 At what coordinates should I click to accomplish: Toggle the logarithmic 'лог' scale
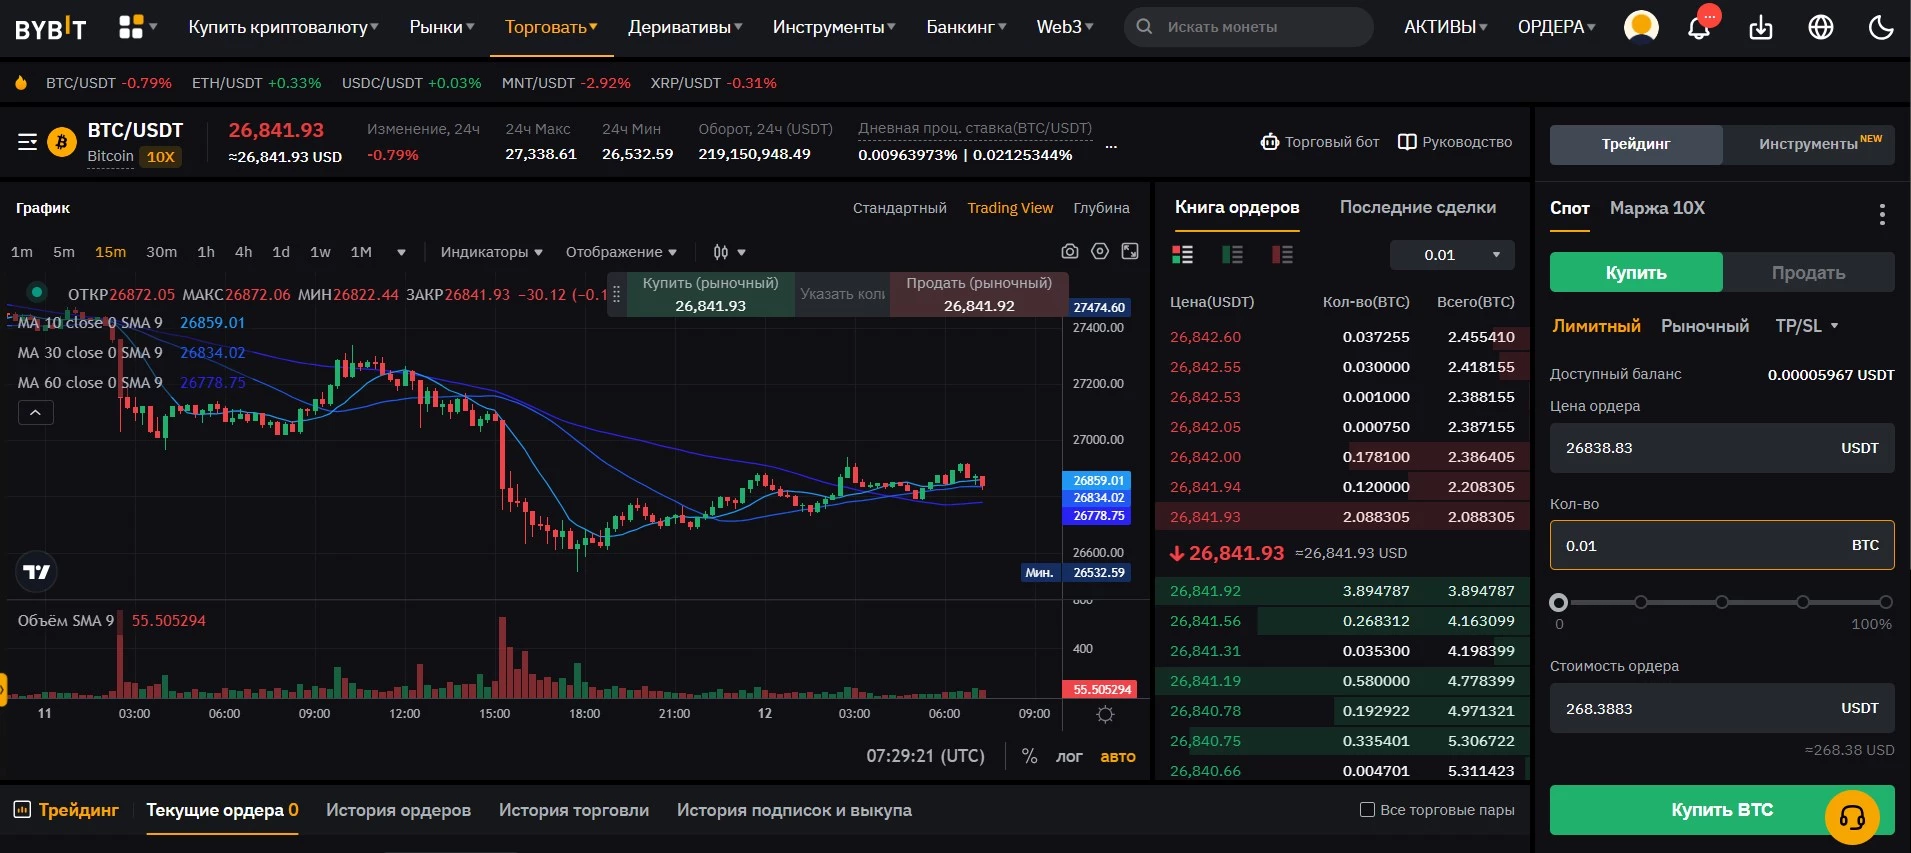(1069, 757)
